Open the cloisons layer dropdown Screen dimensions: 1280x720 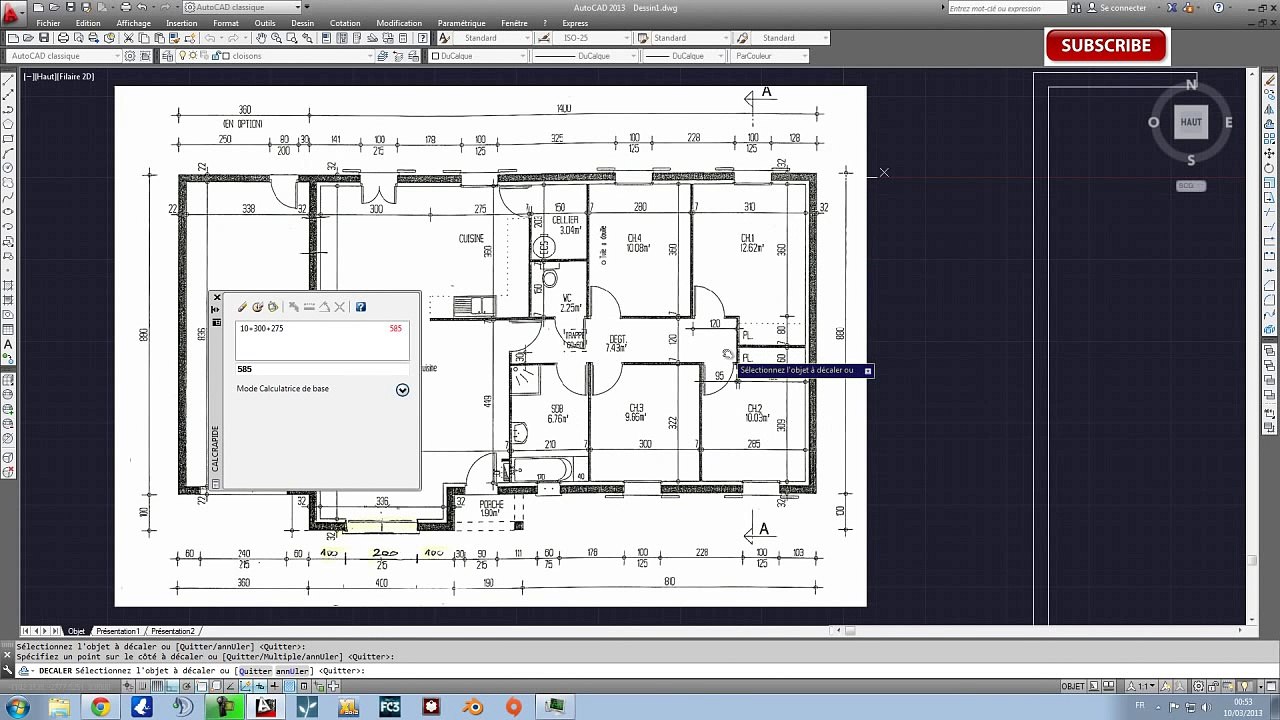tap(280, 56)
